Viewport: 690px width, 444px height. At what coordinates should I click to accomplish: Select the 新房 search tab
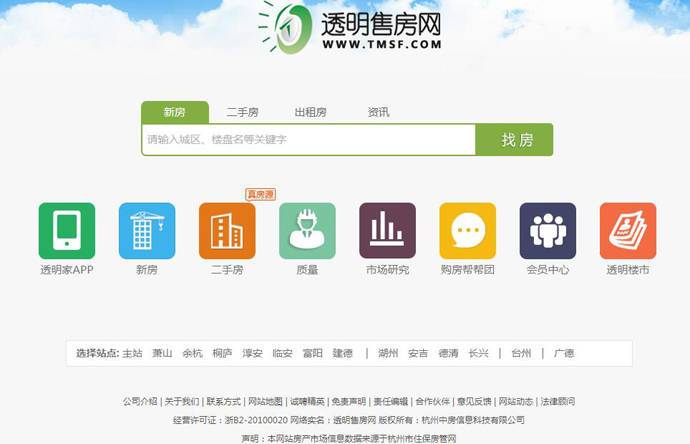[175, 112]
